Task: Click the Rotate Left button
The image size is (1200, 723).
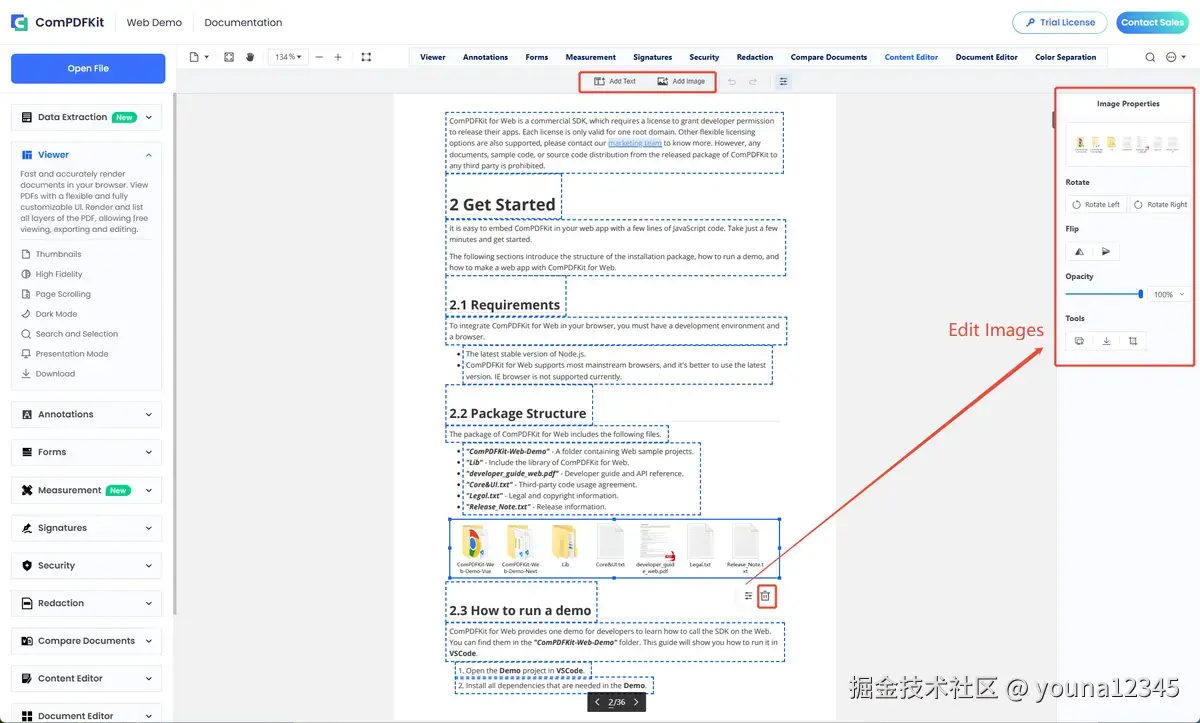Action: pyautogui.click(x=1096, y=204)
